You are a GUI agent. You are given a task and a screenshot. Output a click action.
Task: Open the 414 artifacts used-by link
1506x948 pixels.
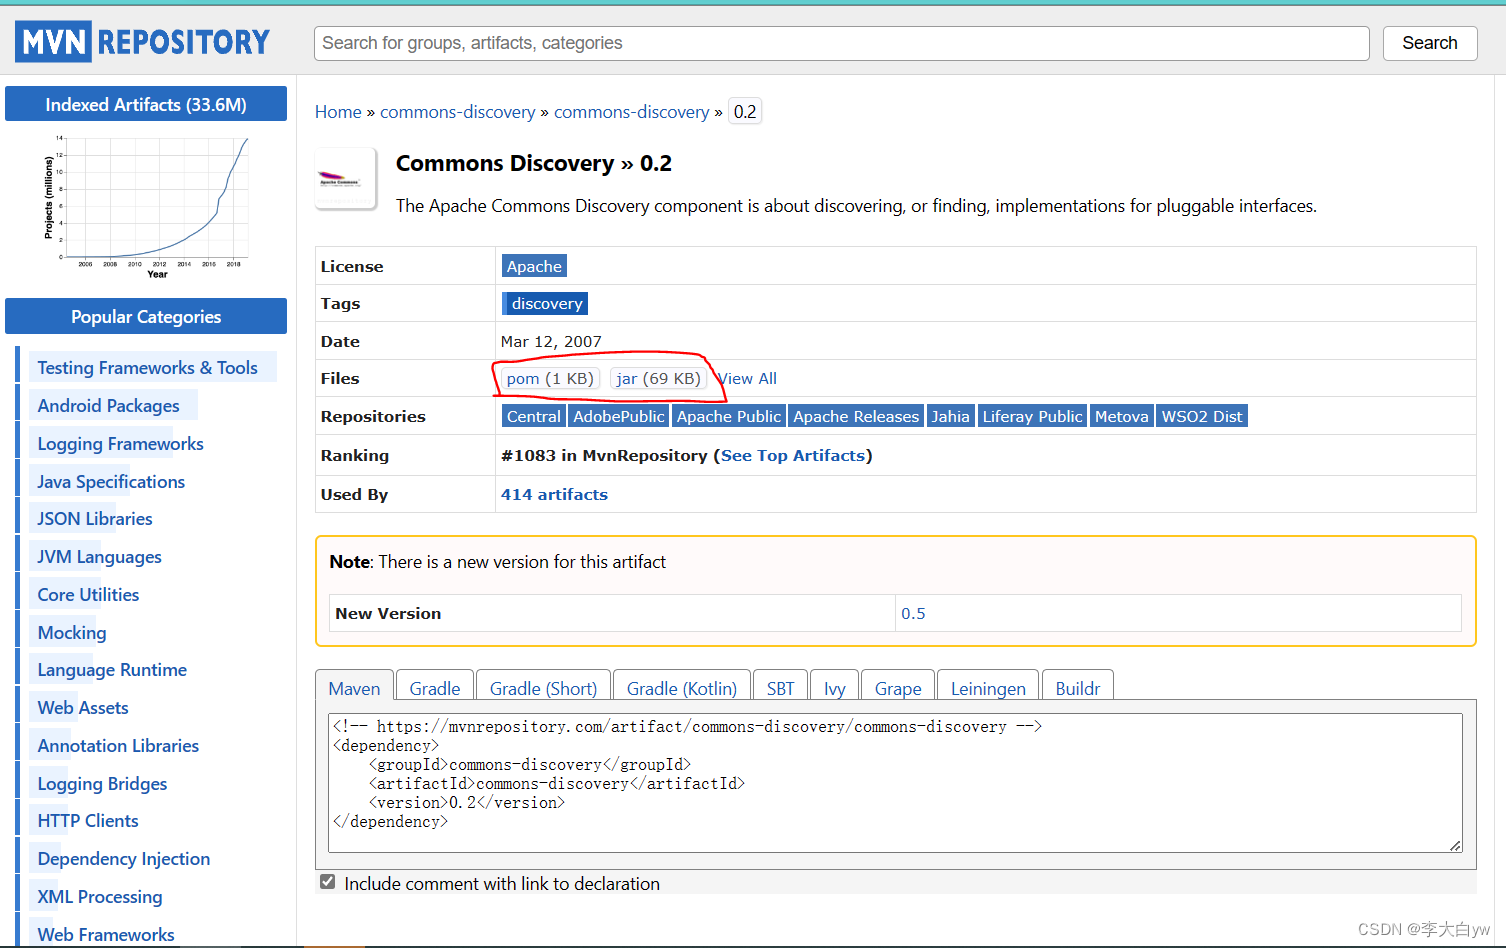click(x=554, y=494)
